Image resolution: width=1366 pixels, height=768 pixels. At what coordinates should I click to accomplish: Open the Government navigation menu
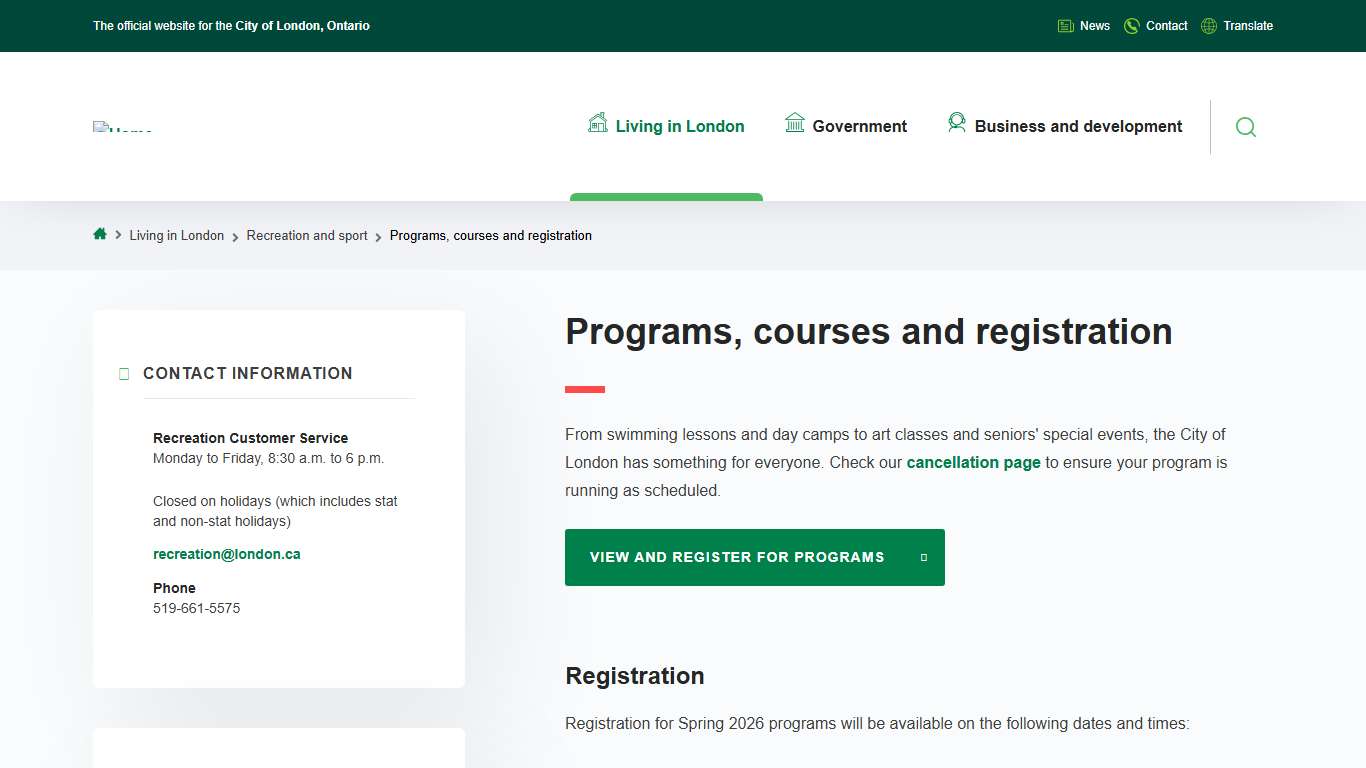click(x=859, y=126)
